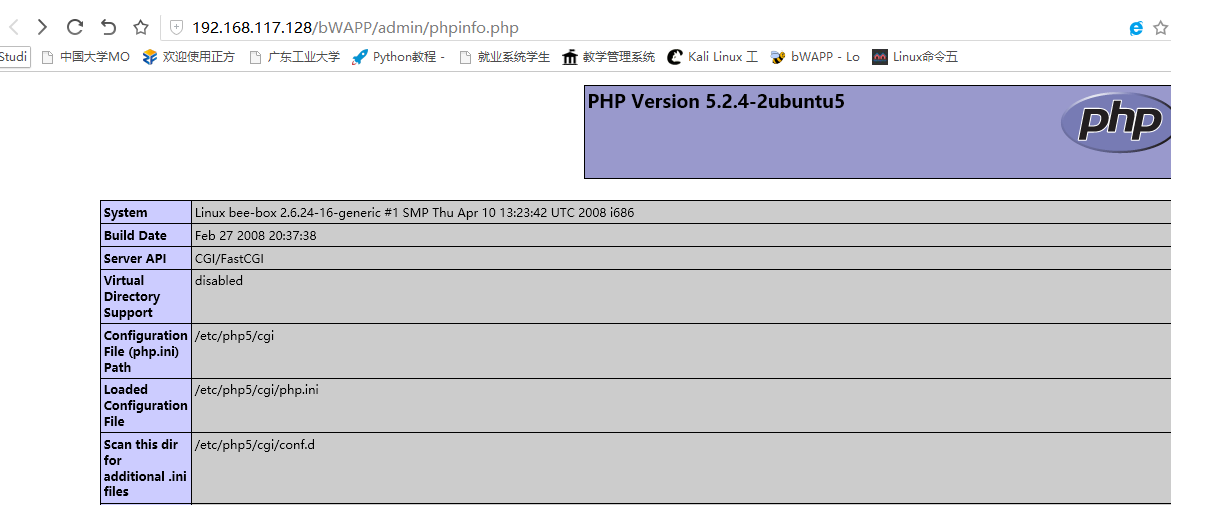Click the Configuration File (php.ini) Path label
This screenshot has width=1216, height=517.
(146, 351)
